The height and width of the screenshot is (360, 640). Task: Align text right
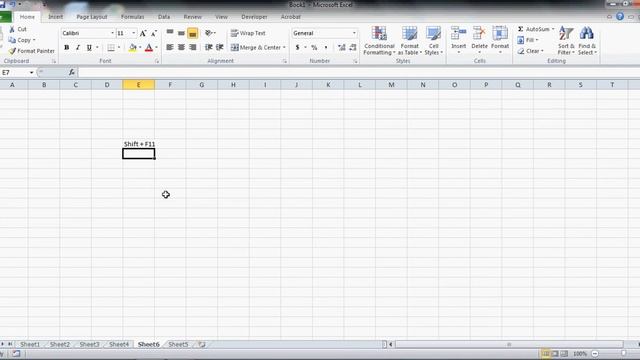[x=193, y=47]
